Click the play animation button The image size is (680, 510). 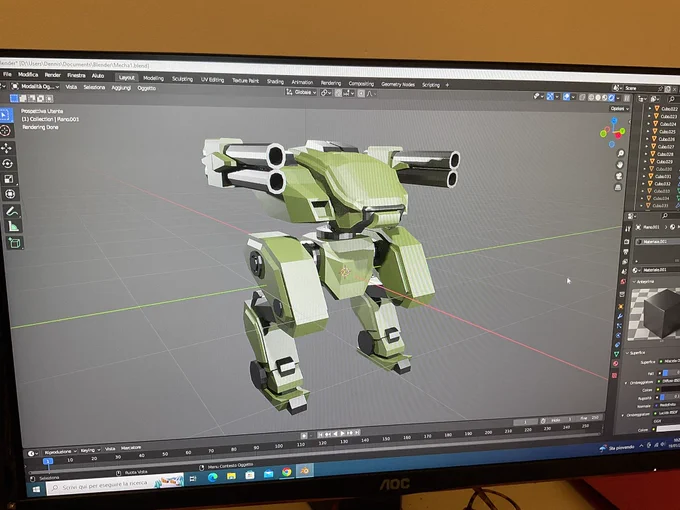(x=342, y=433)
